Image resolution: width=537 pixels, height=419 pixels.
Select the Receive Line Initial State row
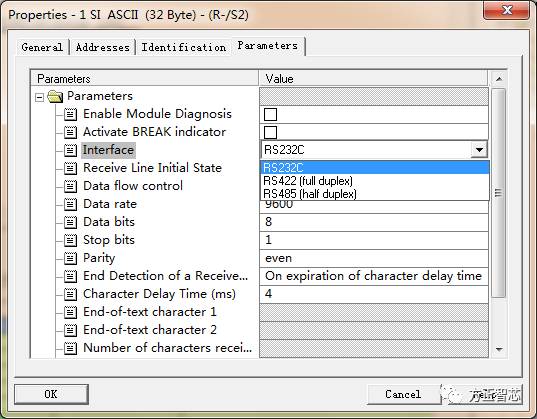(x=152, y=168)
